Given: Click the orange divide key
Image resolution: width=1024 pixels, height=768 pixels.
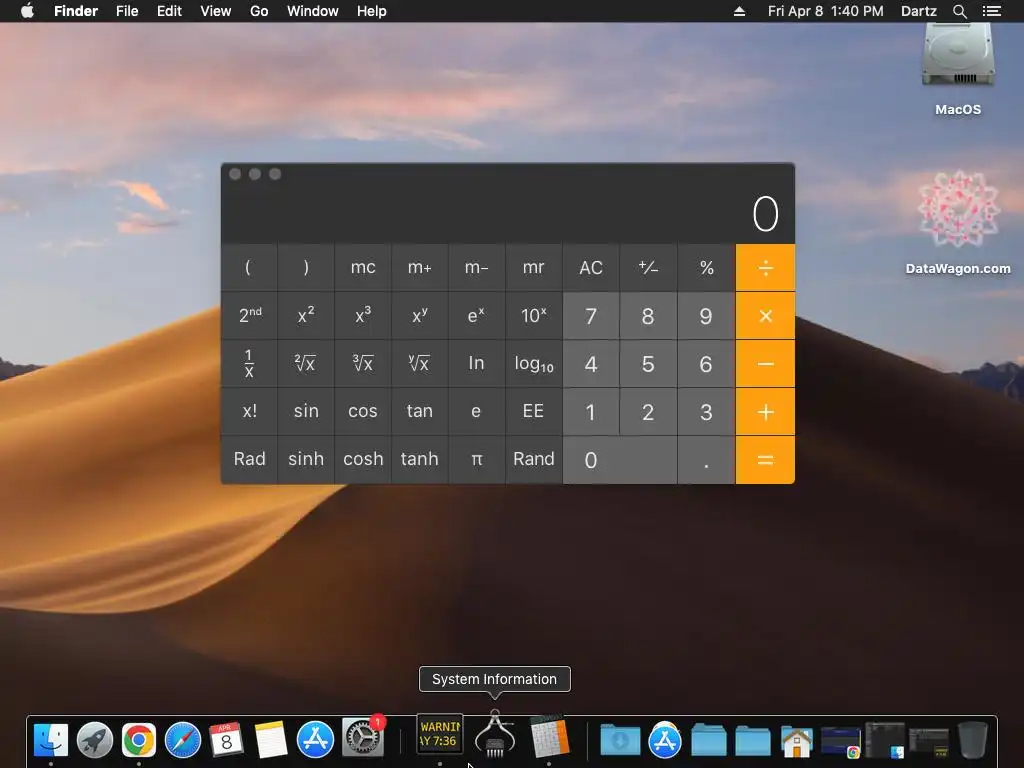Looking at the screenshot, I should pos(765,268).
